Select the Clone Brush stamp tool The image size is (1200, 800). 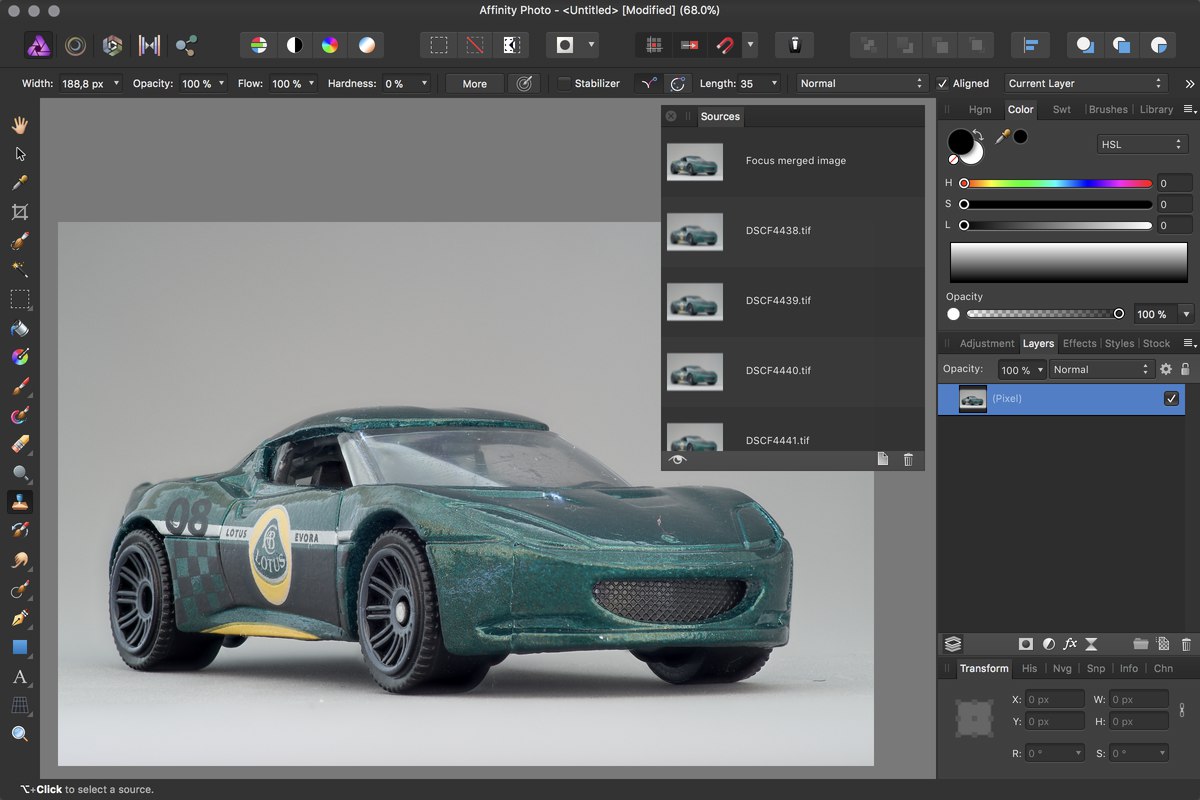(19, 502)
